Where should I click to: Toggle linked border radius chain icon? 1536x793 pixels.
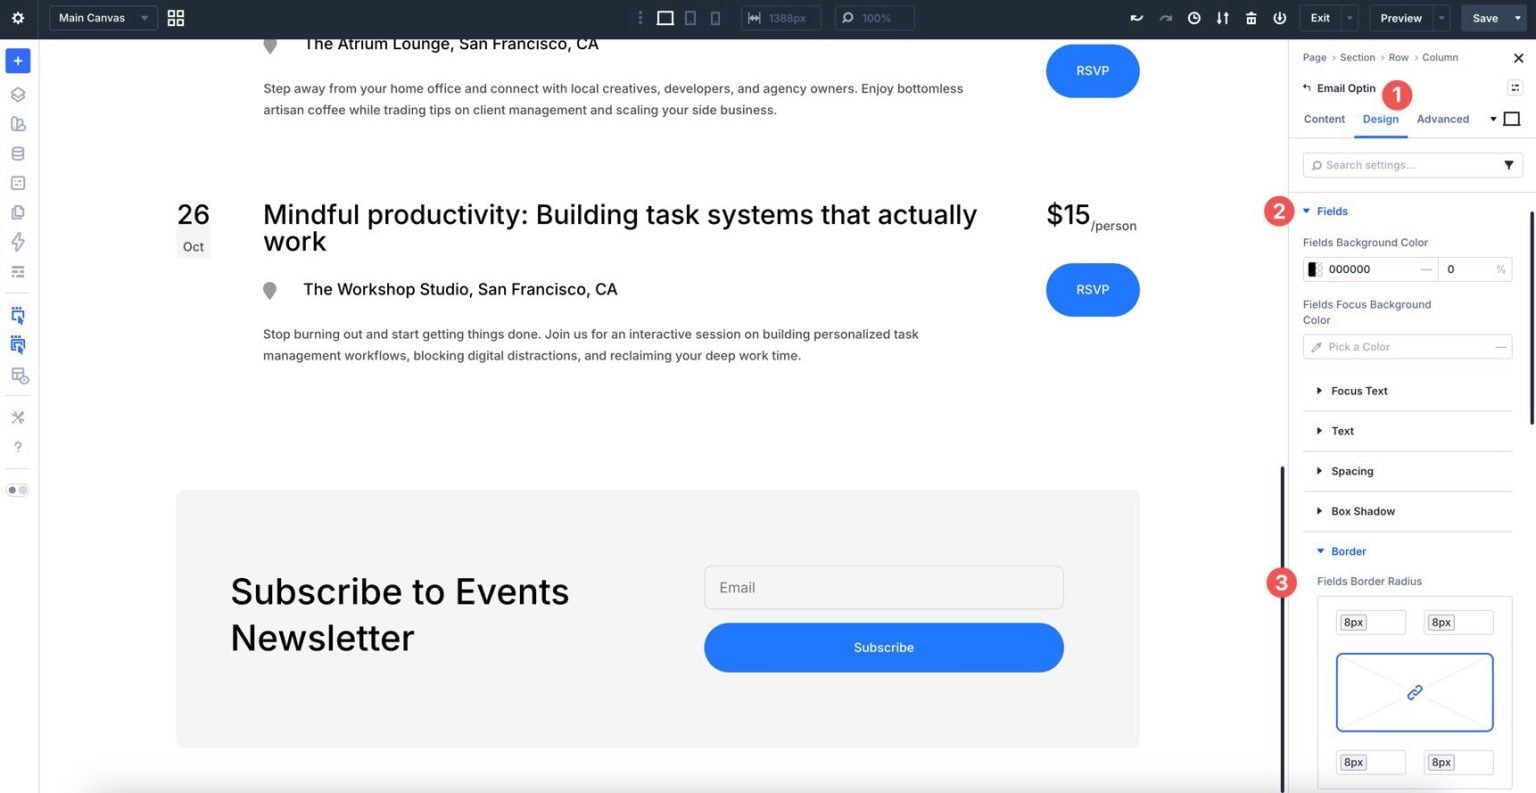pyautogui.click(x=1414, y=692)
